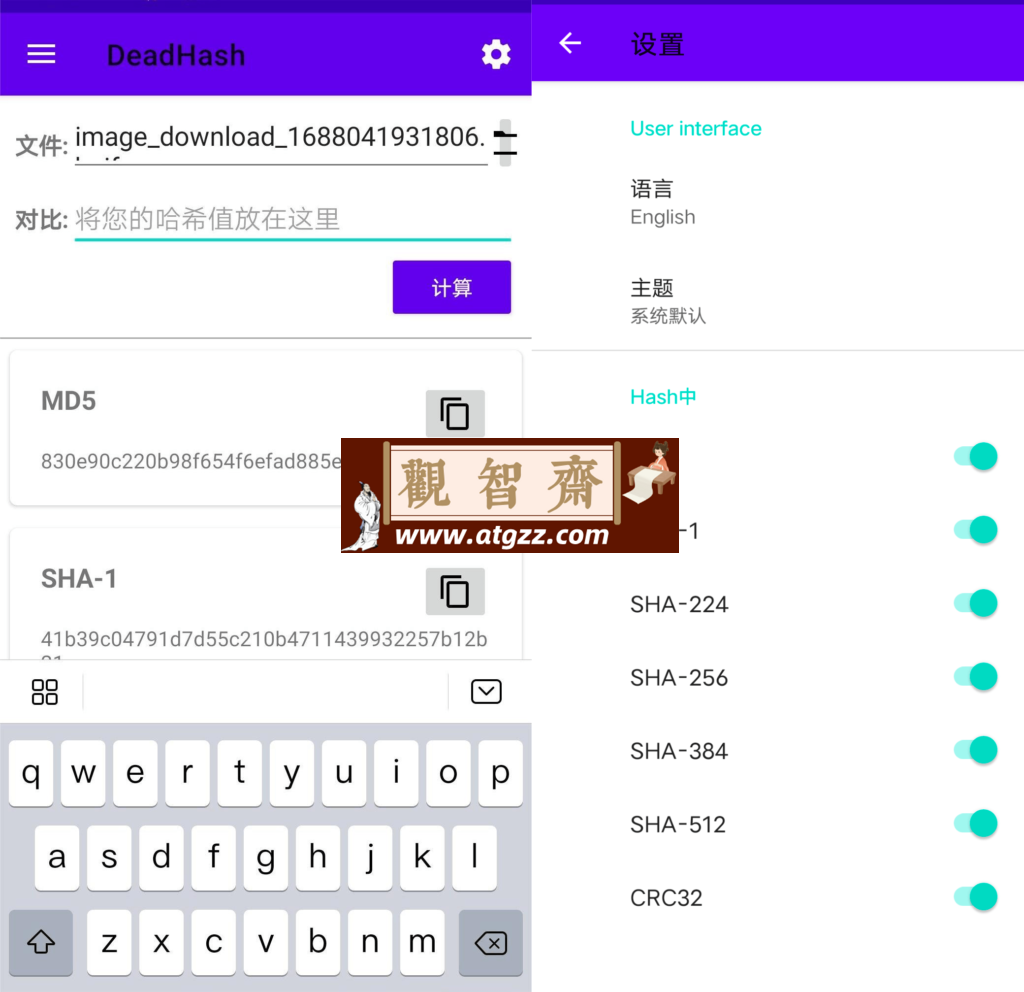Focus the 对比 hash compare field
Screen dimensions: 1024x992
pos(293,220)
